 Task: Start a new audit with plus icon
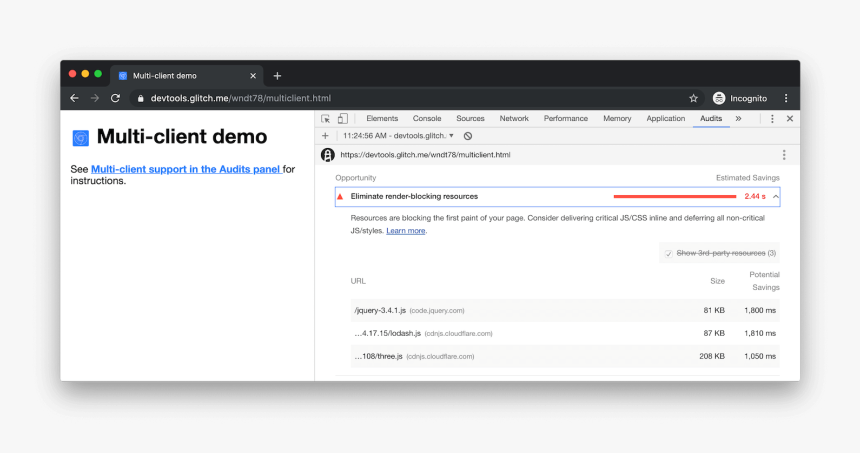325,135
